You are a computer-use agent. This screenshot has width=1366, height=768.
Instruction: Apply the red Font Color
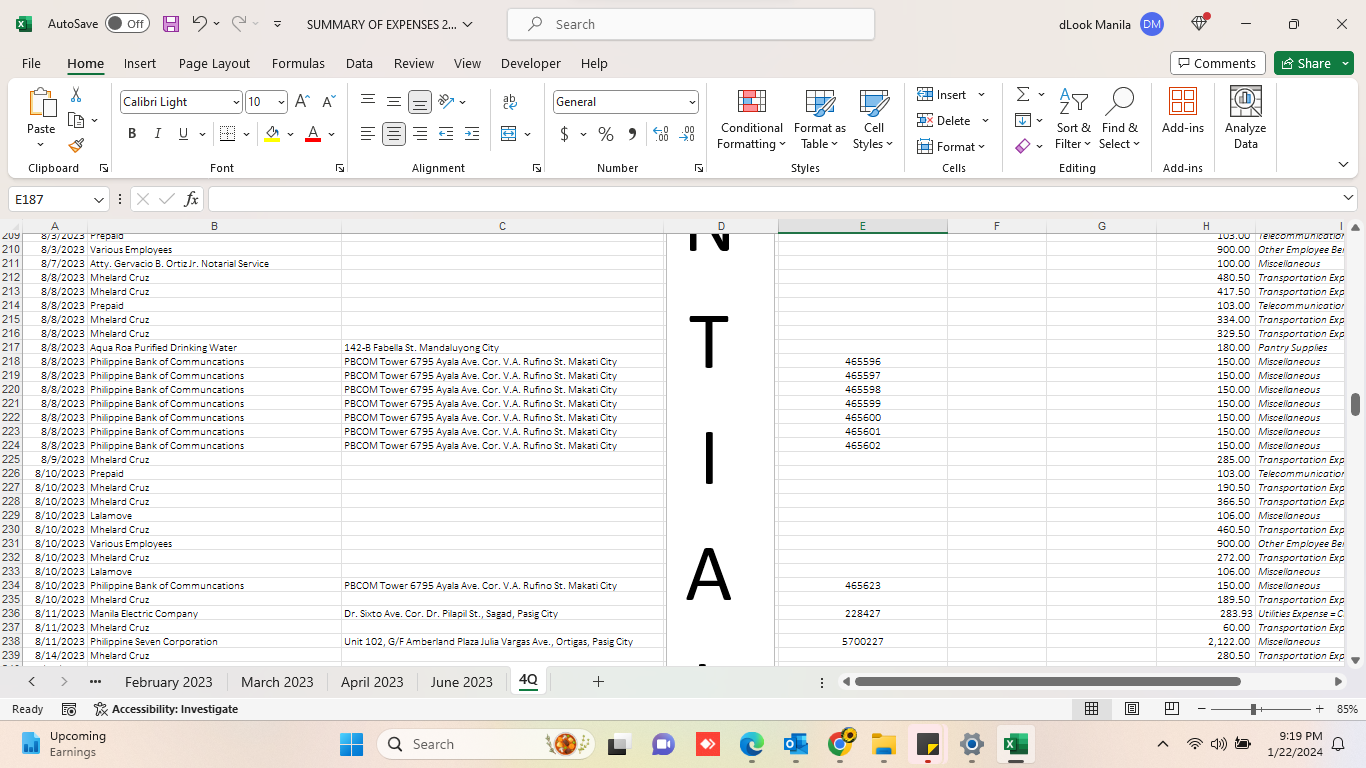click(x=313, y=134)
